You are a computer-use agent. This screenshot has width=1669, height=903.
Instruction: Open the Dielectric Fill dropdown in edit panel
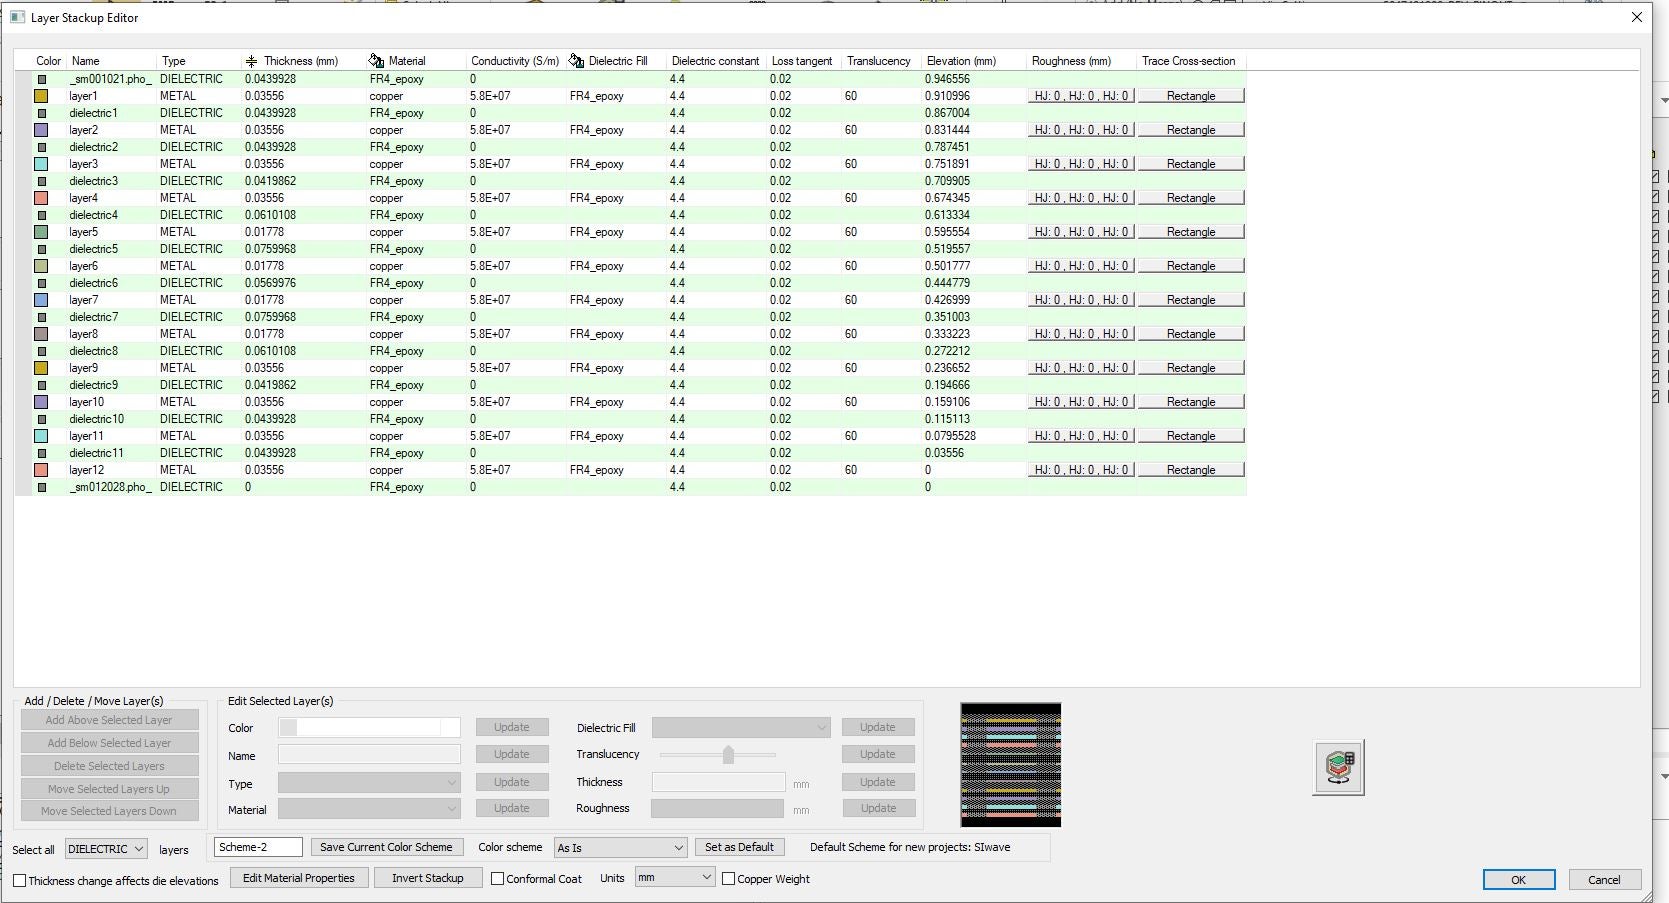(x=741, y=727)
